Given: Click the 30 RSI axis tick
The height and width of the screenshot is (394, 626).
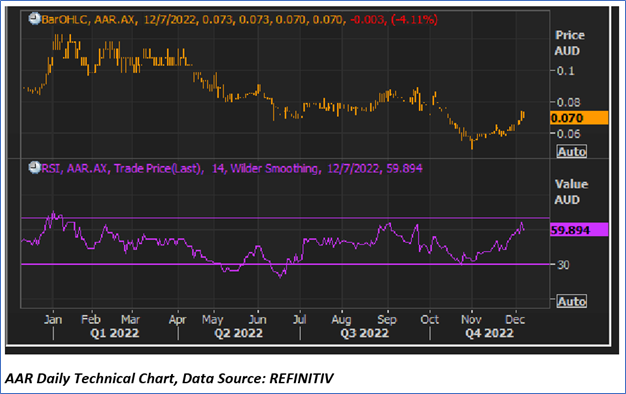Looking at the screenshot, I should [563, 265].
